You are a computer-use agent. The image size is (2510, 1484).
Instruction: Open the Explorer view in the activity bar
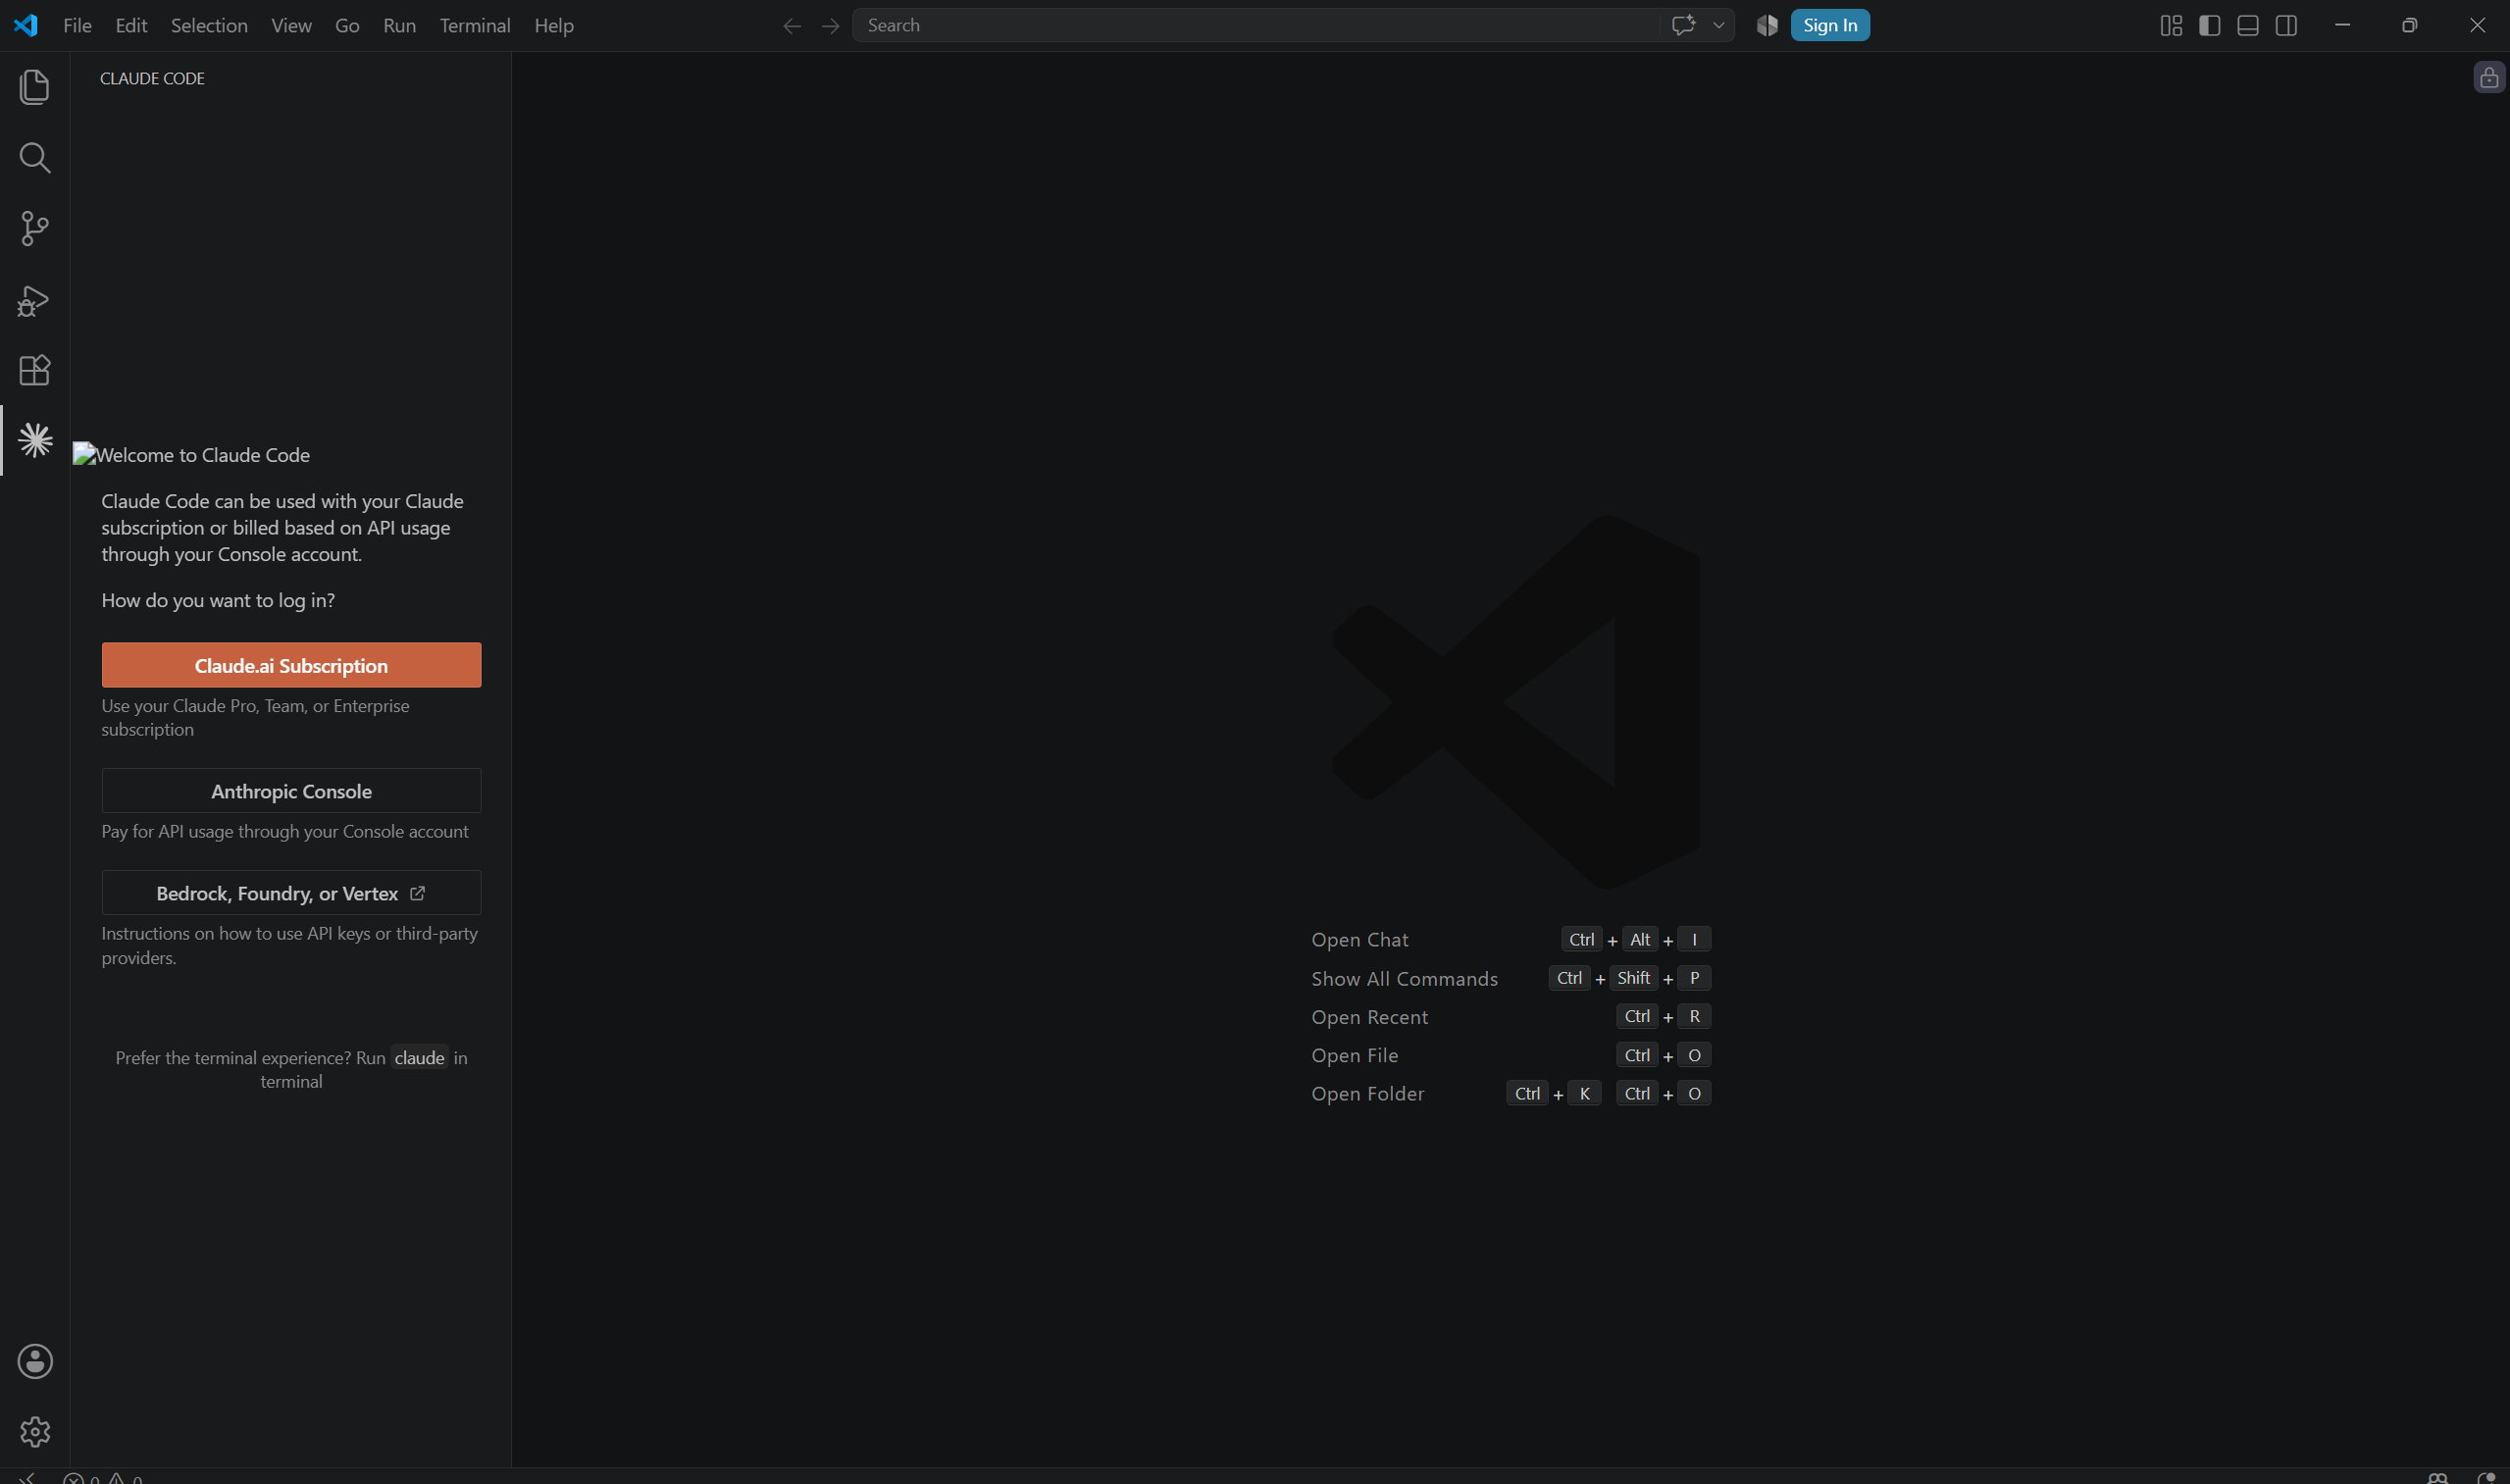coord(35,87)
